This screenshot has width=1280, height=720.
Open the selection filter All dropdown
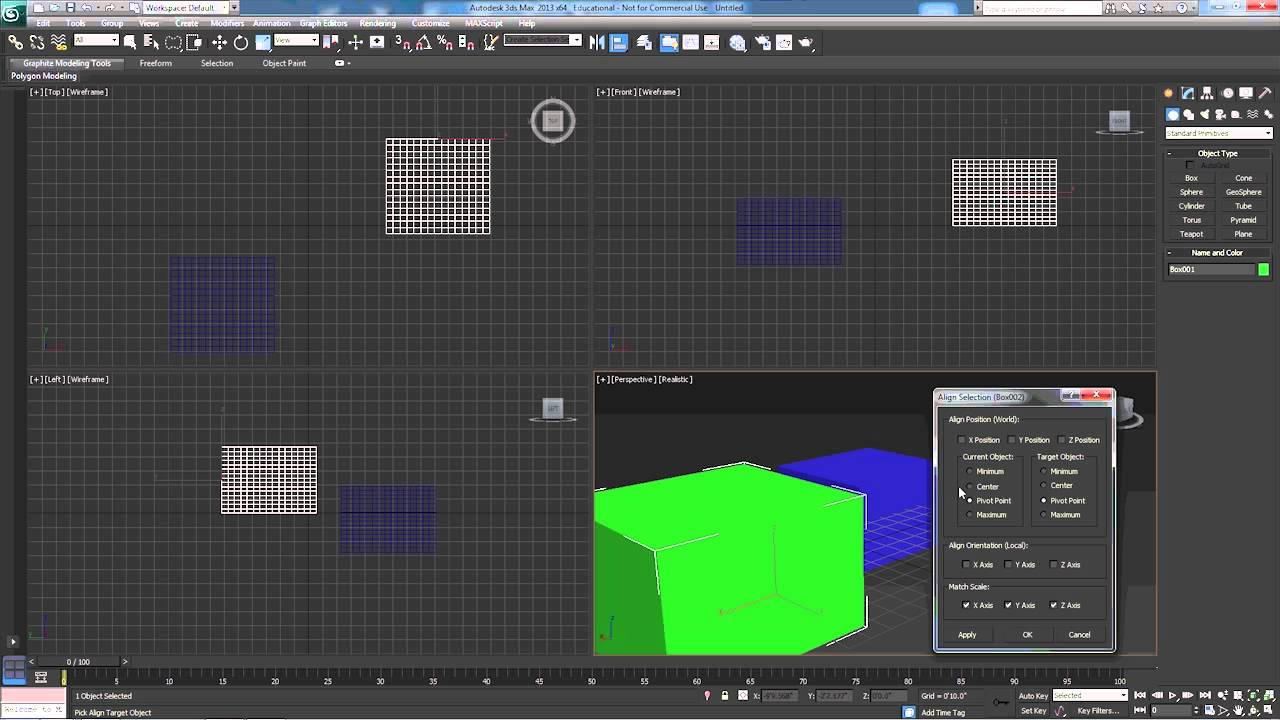[x=96, y=41]
